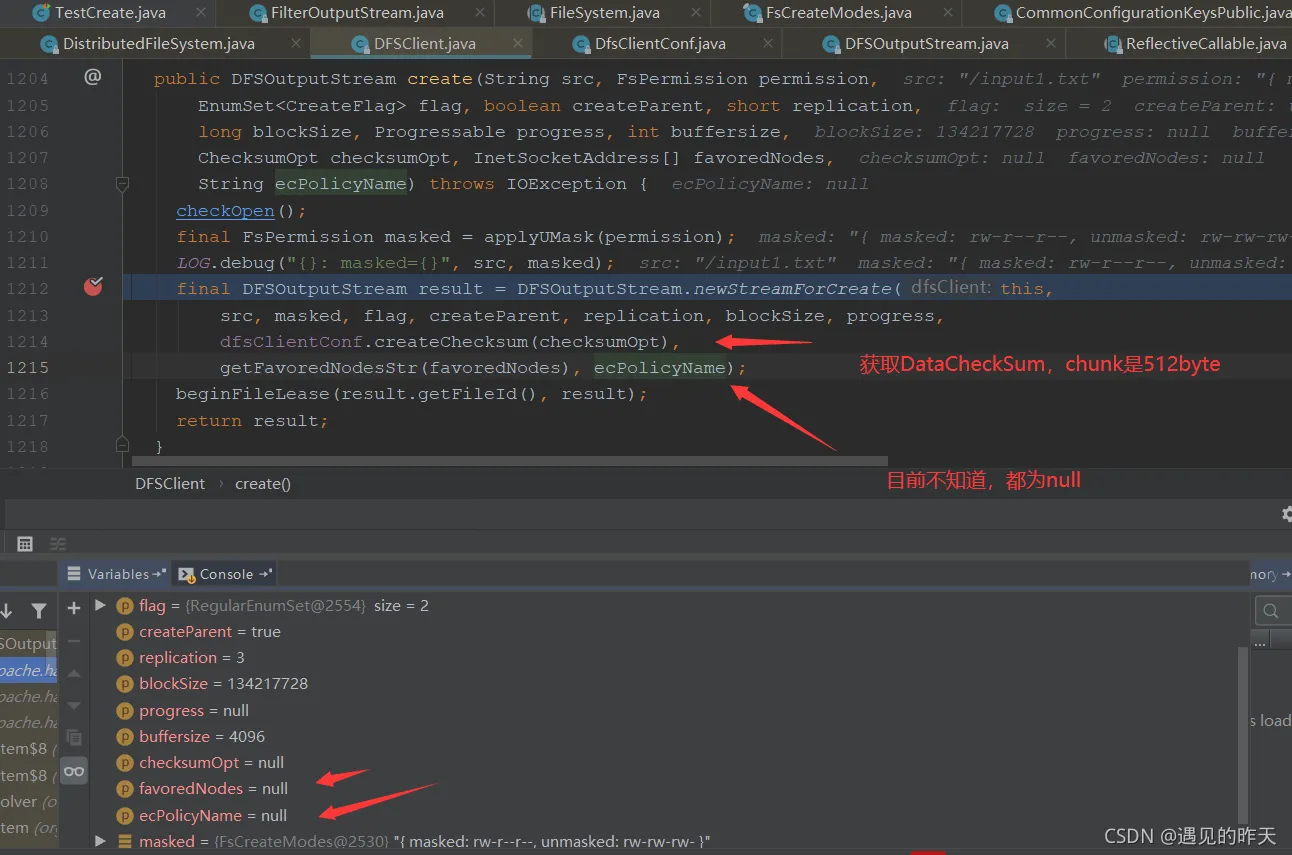
Task: Select the favoredNodes = null variable
Action: pos(202,789)
